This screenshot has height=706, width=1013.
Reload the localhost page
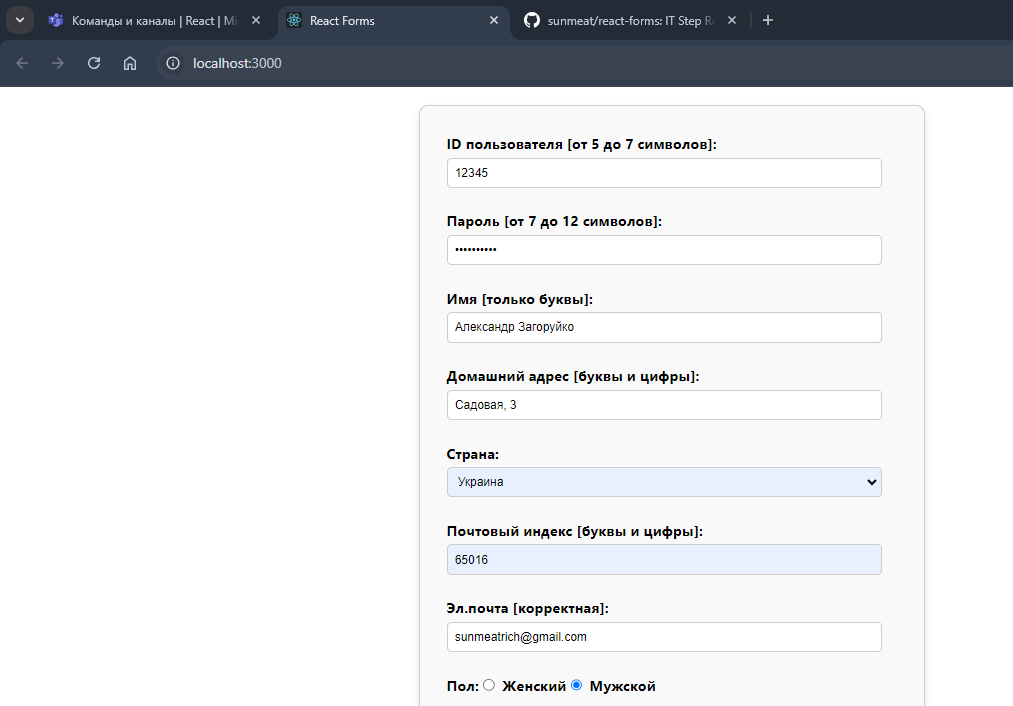click(x=94, y=63)
